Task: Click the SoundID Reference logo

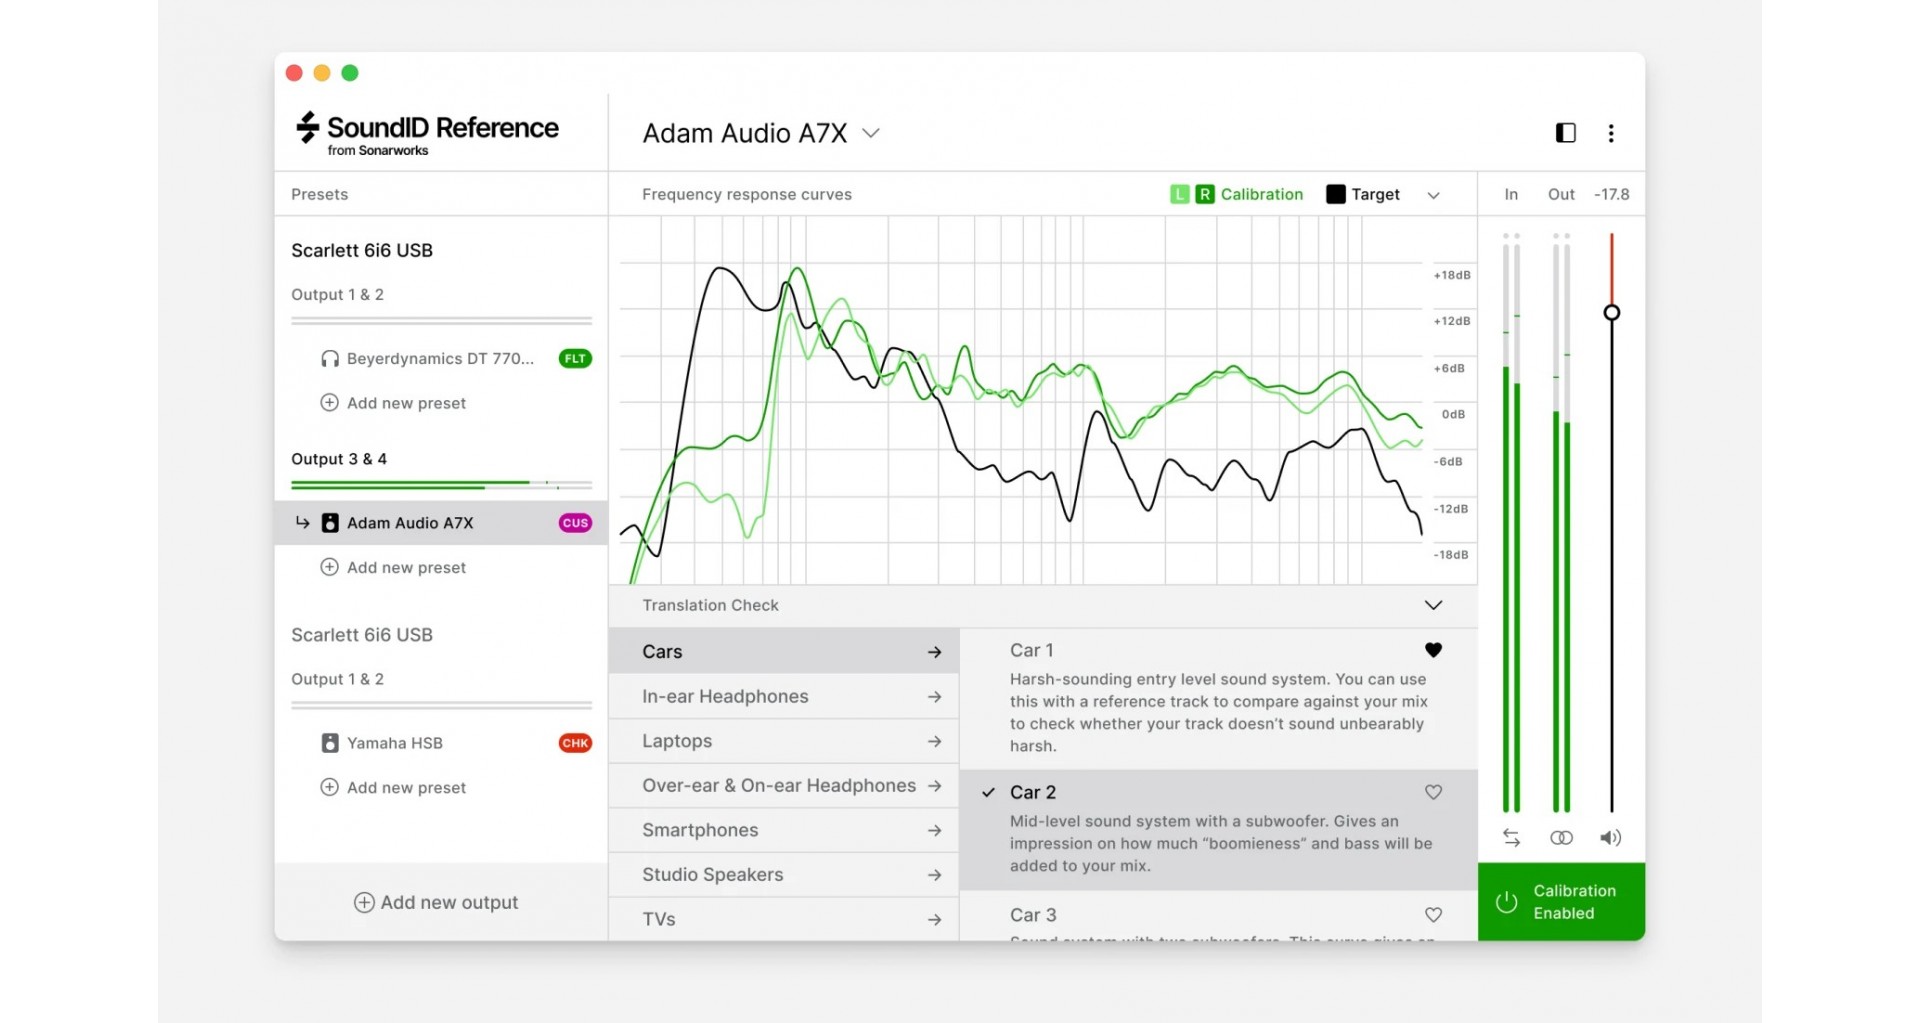Action: 427,134
